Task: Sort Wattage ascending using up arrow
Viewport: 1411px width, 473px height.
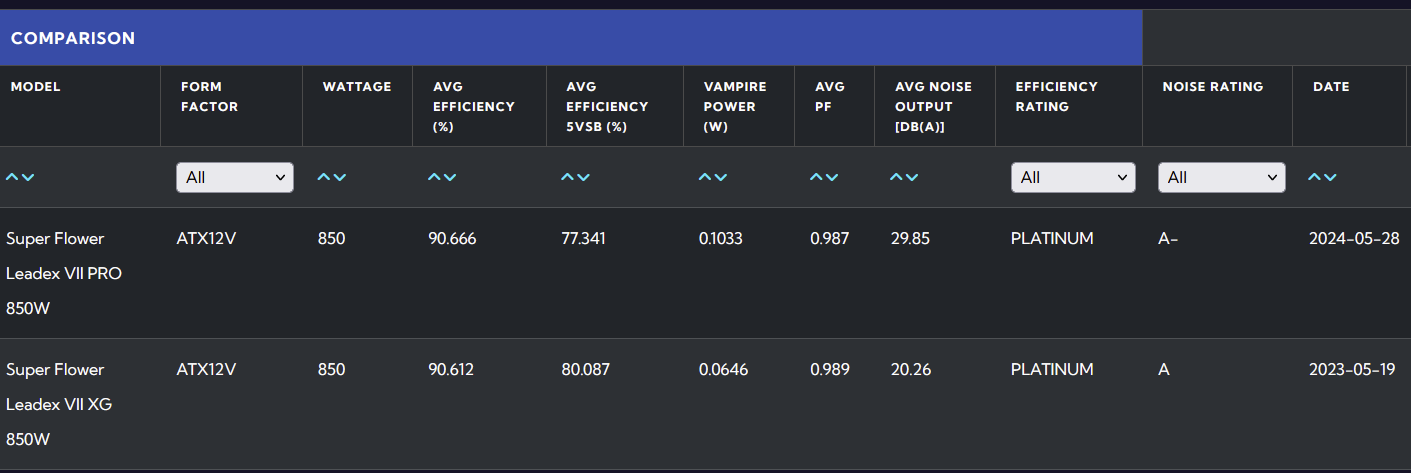Action: coord(324,177)
